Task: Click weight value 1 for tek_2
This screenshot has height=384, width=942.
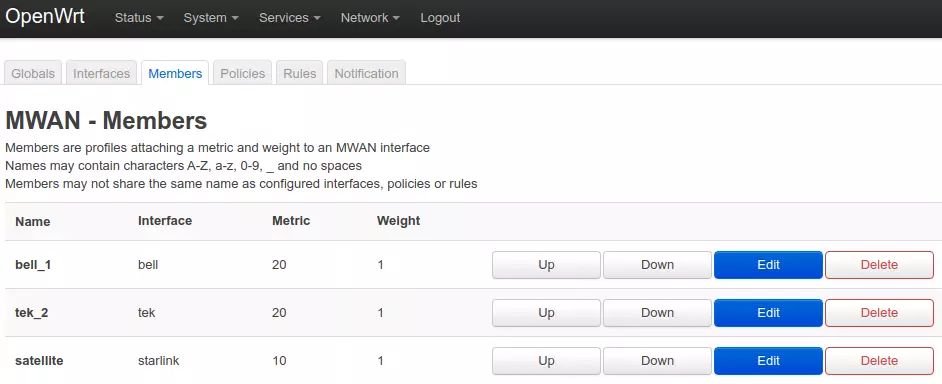Action: [380, 313]
